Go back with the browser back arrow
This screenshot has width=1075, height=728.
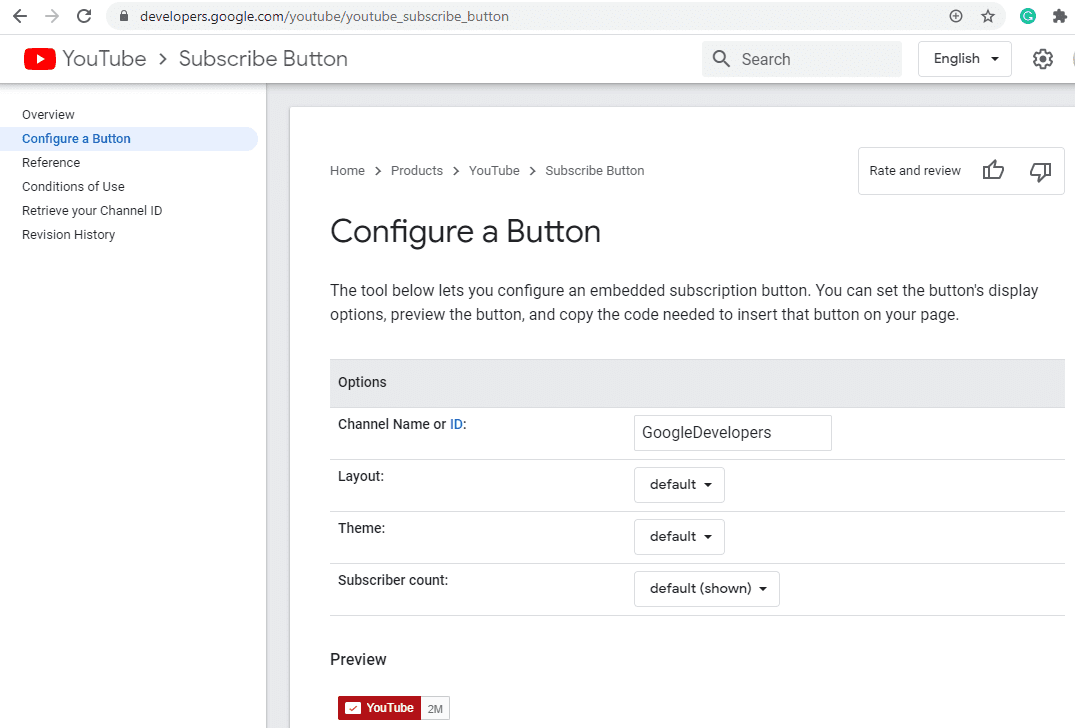(x=20, y=16)
